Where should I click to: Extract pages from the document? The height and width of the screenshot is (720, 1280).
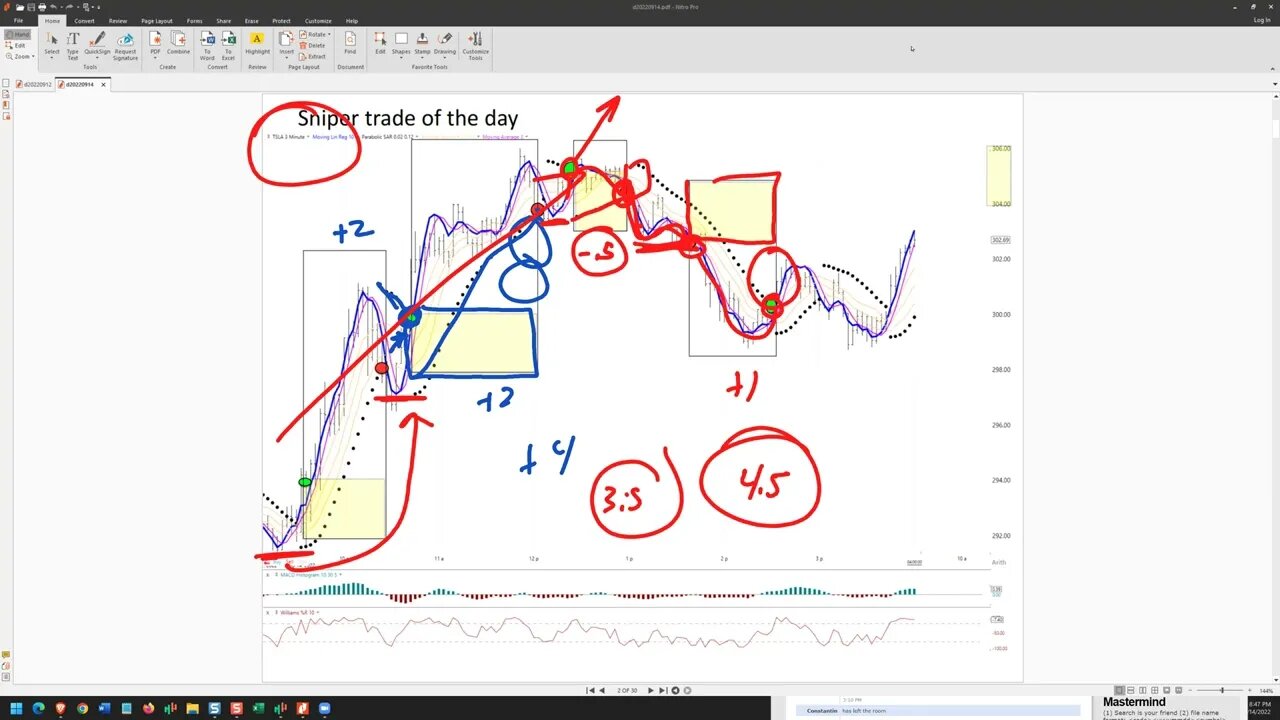[x=313, y=56]
